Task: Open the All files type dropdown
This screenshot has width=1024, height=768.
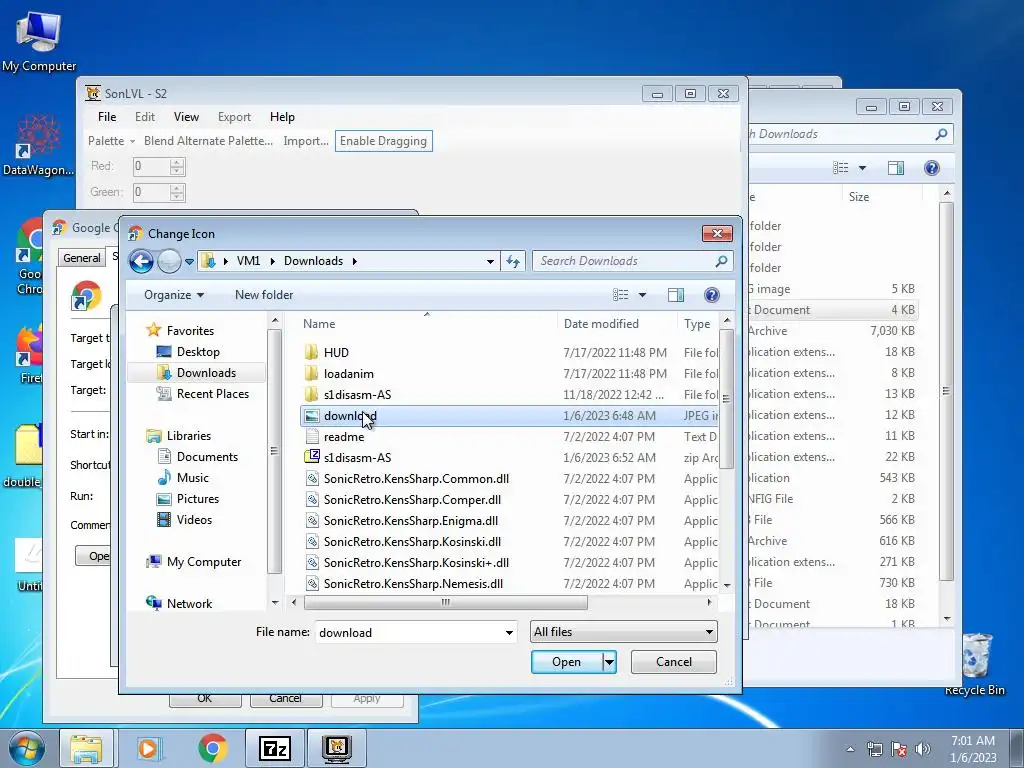Action: [x=624, y=632]
